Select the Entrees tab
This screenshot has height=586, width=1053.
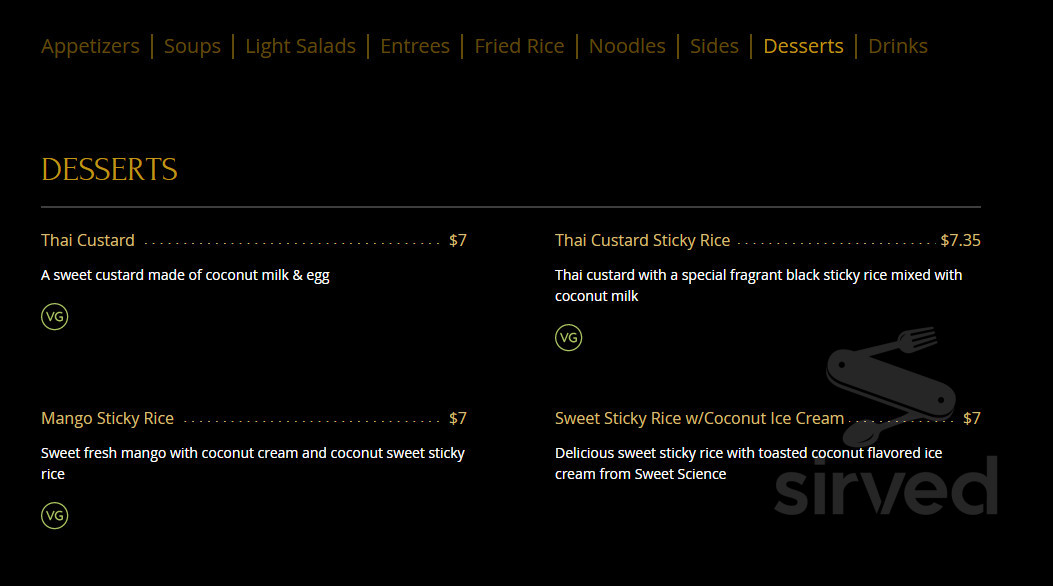click(x=415, y=46)
